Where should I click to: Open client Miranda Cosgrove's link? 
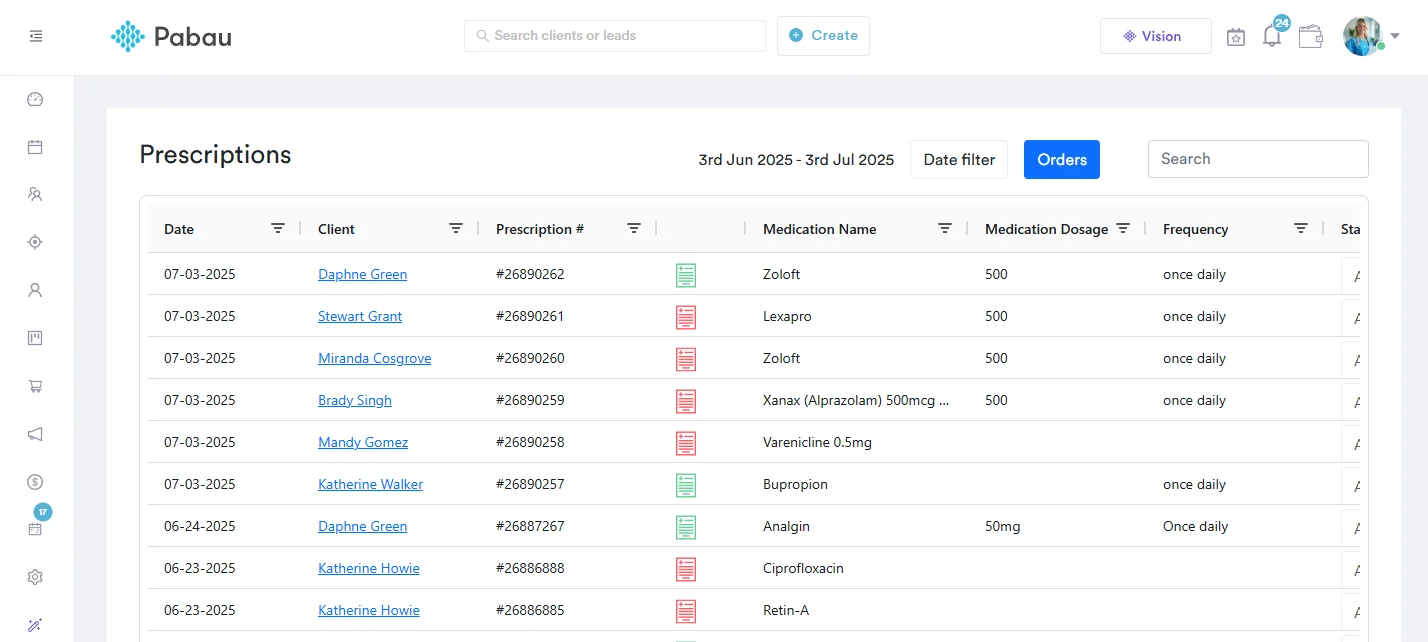(x=374, y=358)
